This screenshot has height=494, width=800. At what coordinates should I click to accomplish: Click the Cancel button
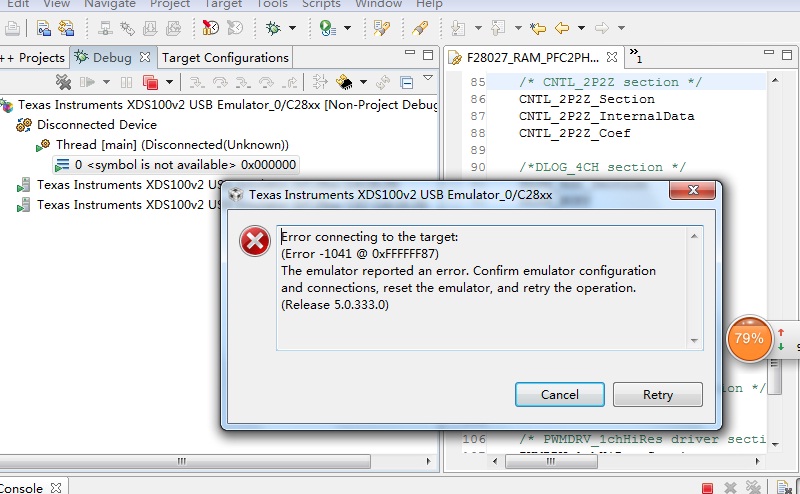(x=560, y=394)
